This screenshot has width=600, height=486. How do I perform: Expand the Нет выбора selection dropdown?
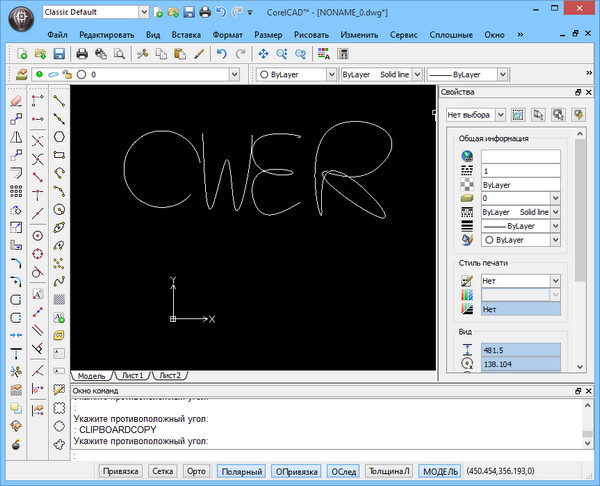click(x=498, y=115)
